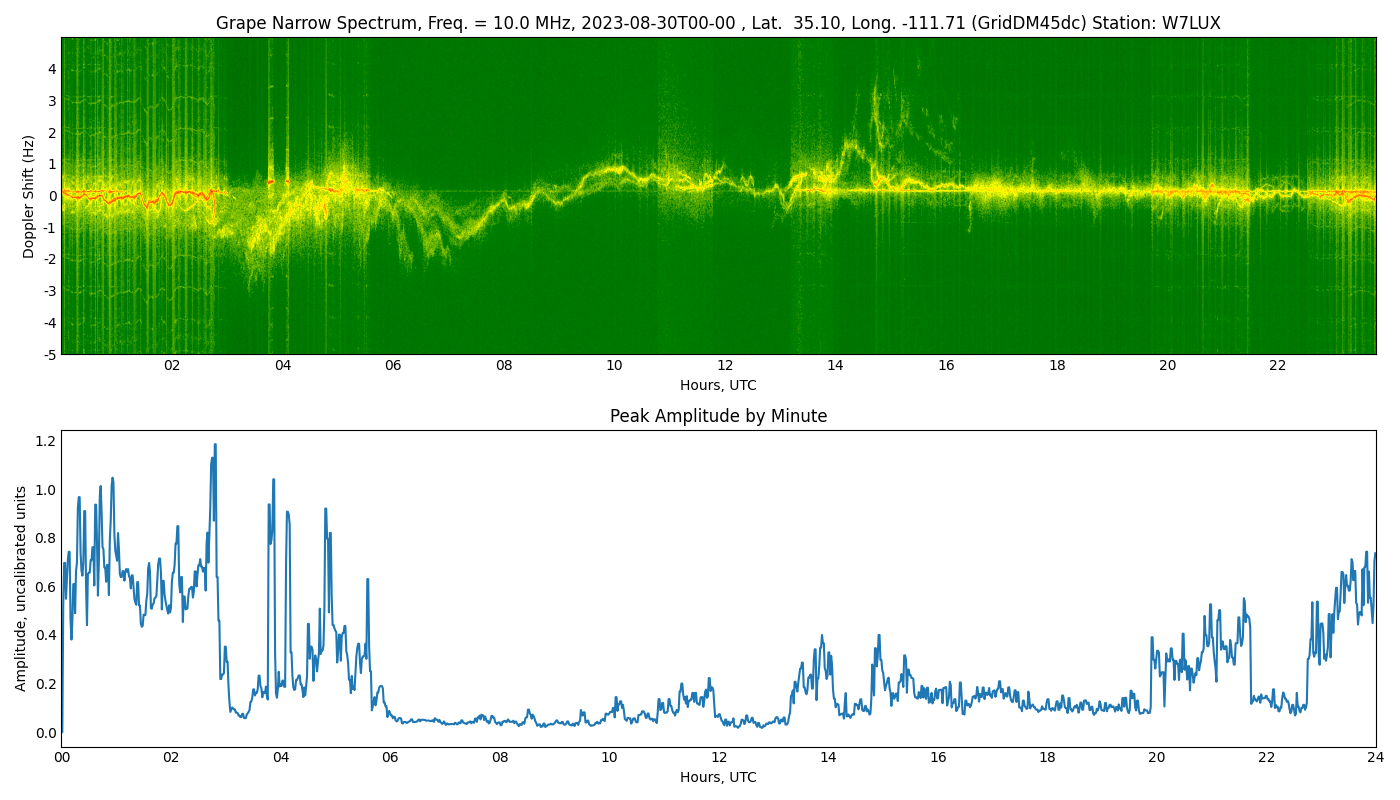Pick amplitude tick label '0.8'

[46, 539]
